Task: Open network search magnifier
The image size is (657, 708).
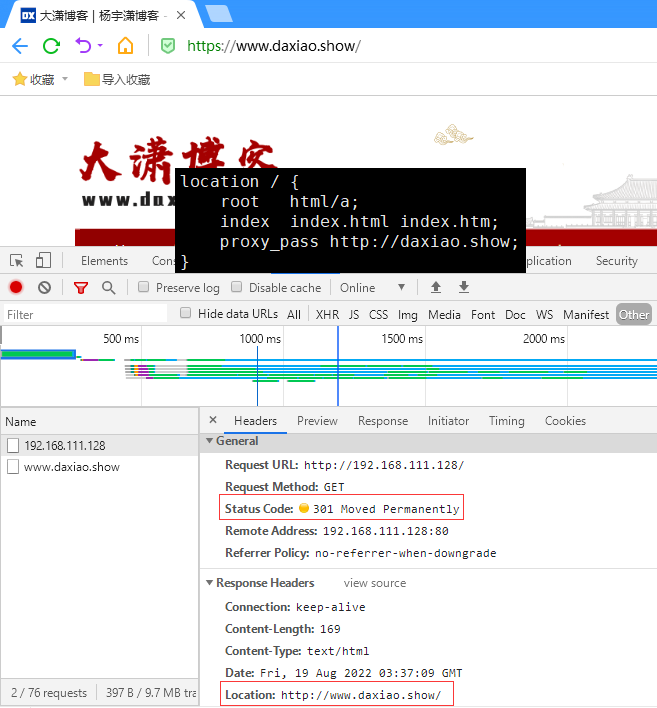Action: (108, 288)
